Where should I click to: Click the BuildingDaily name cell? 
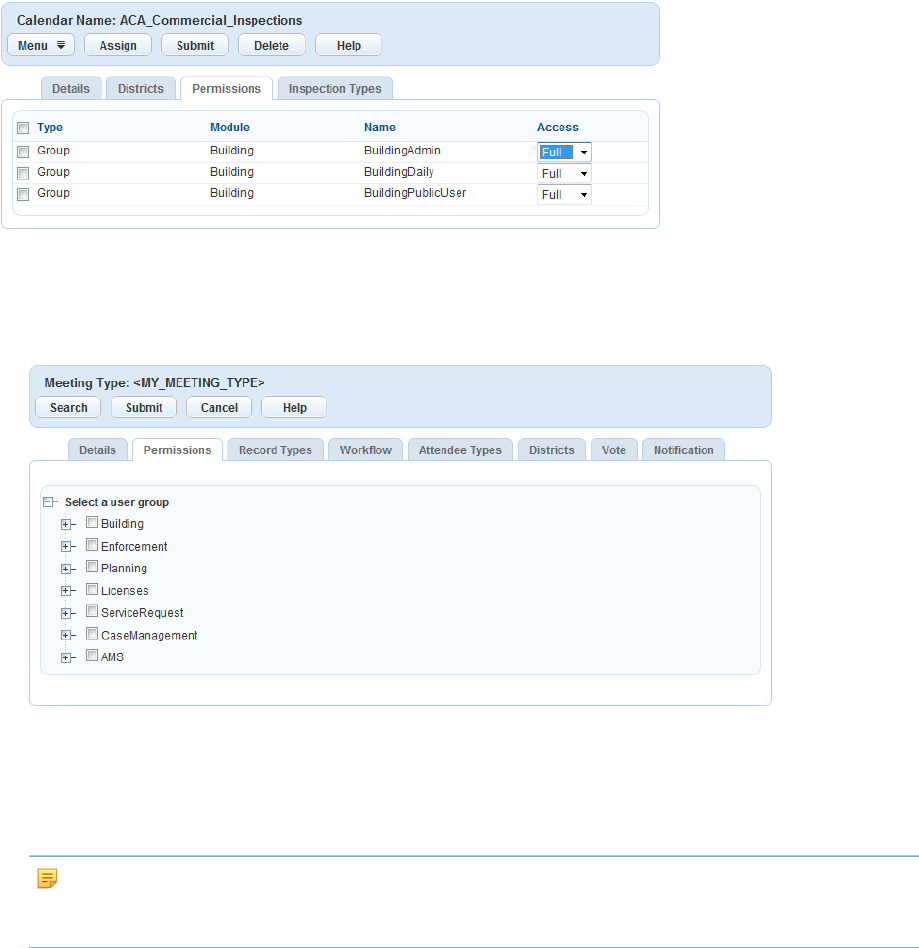click(x=398, y=172)
